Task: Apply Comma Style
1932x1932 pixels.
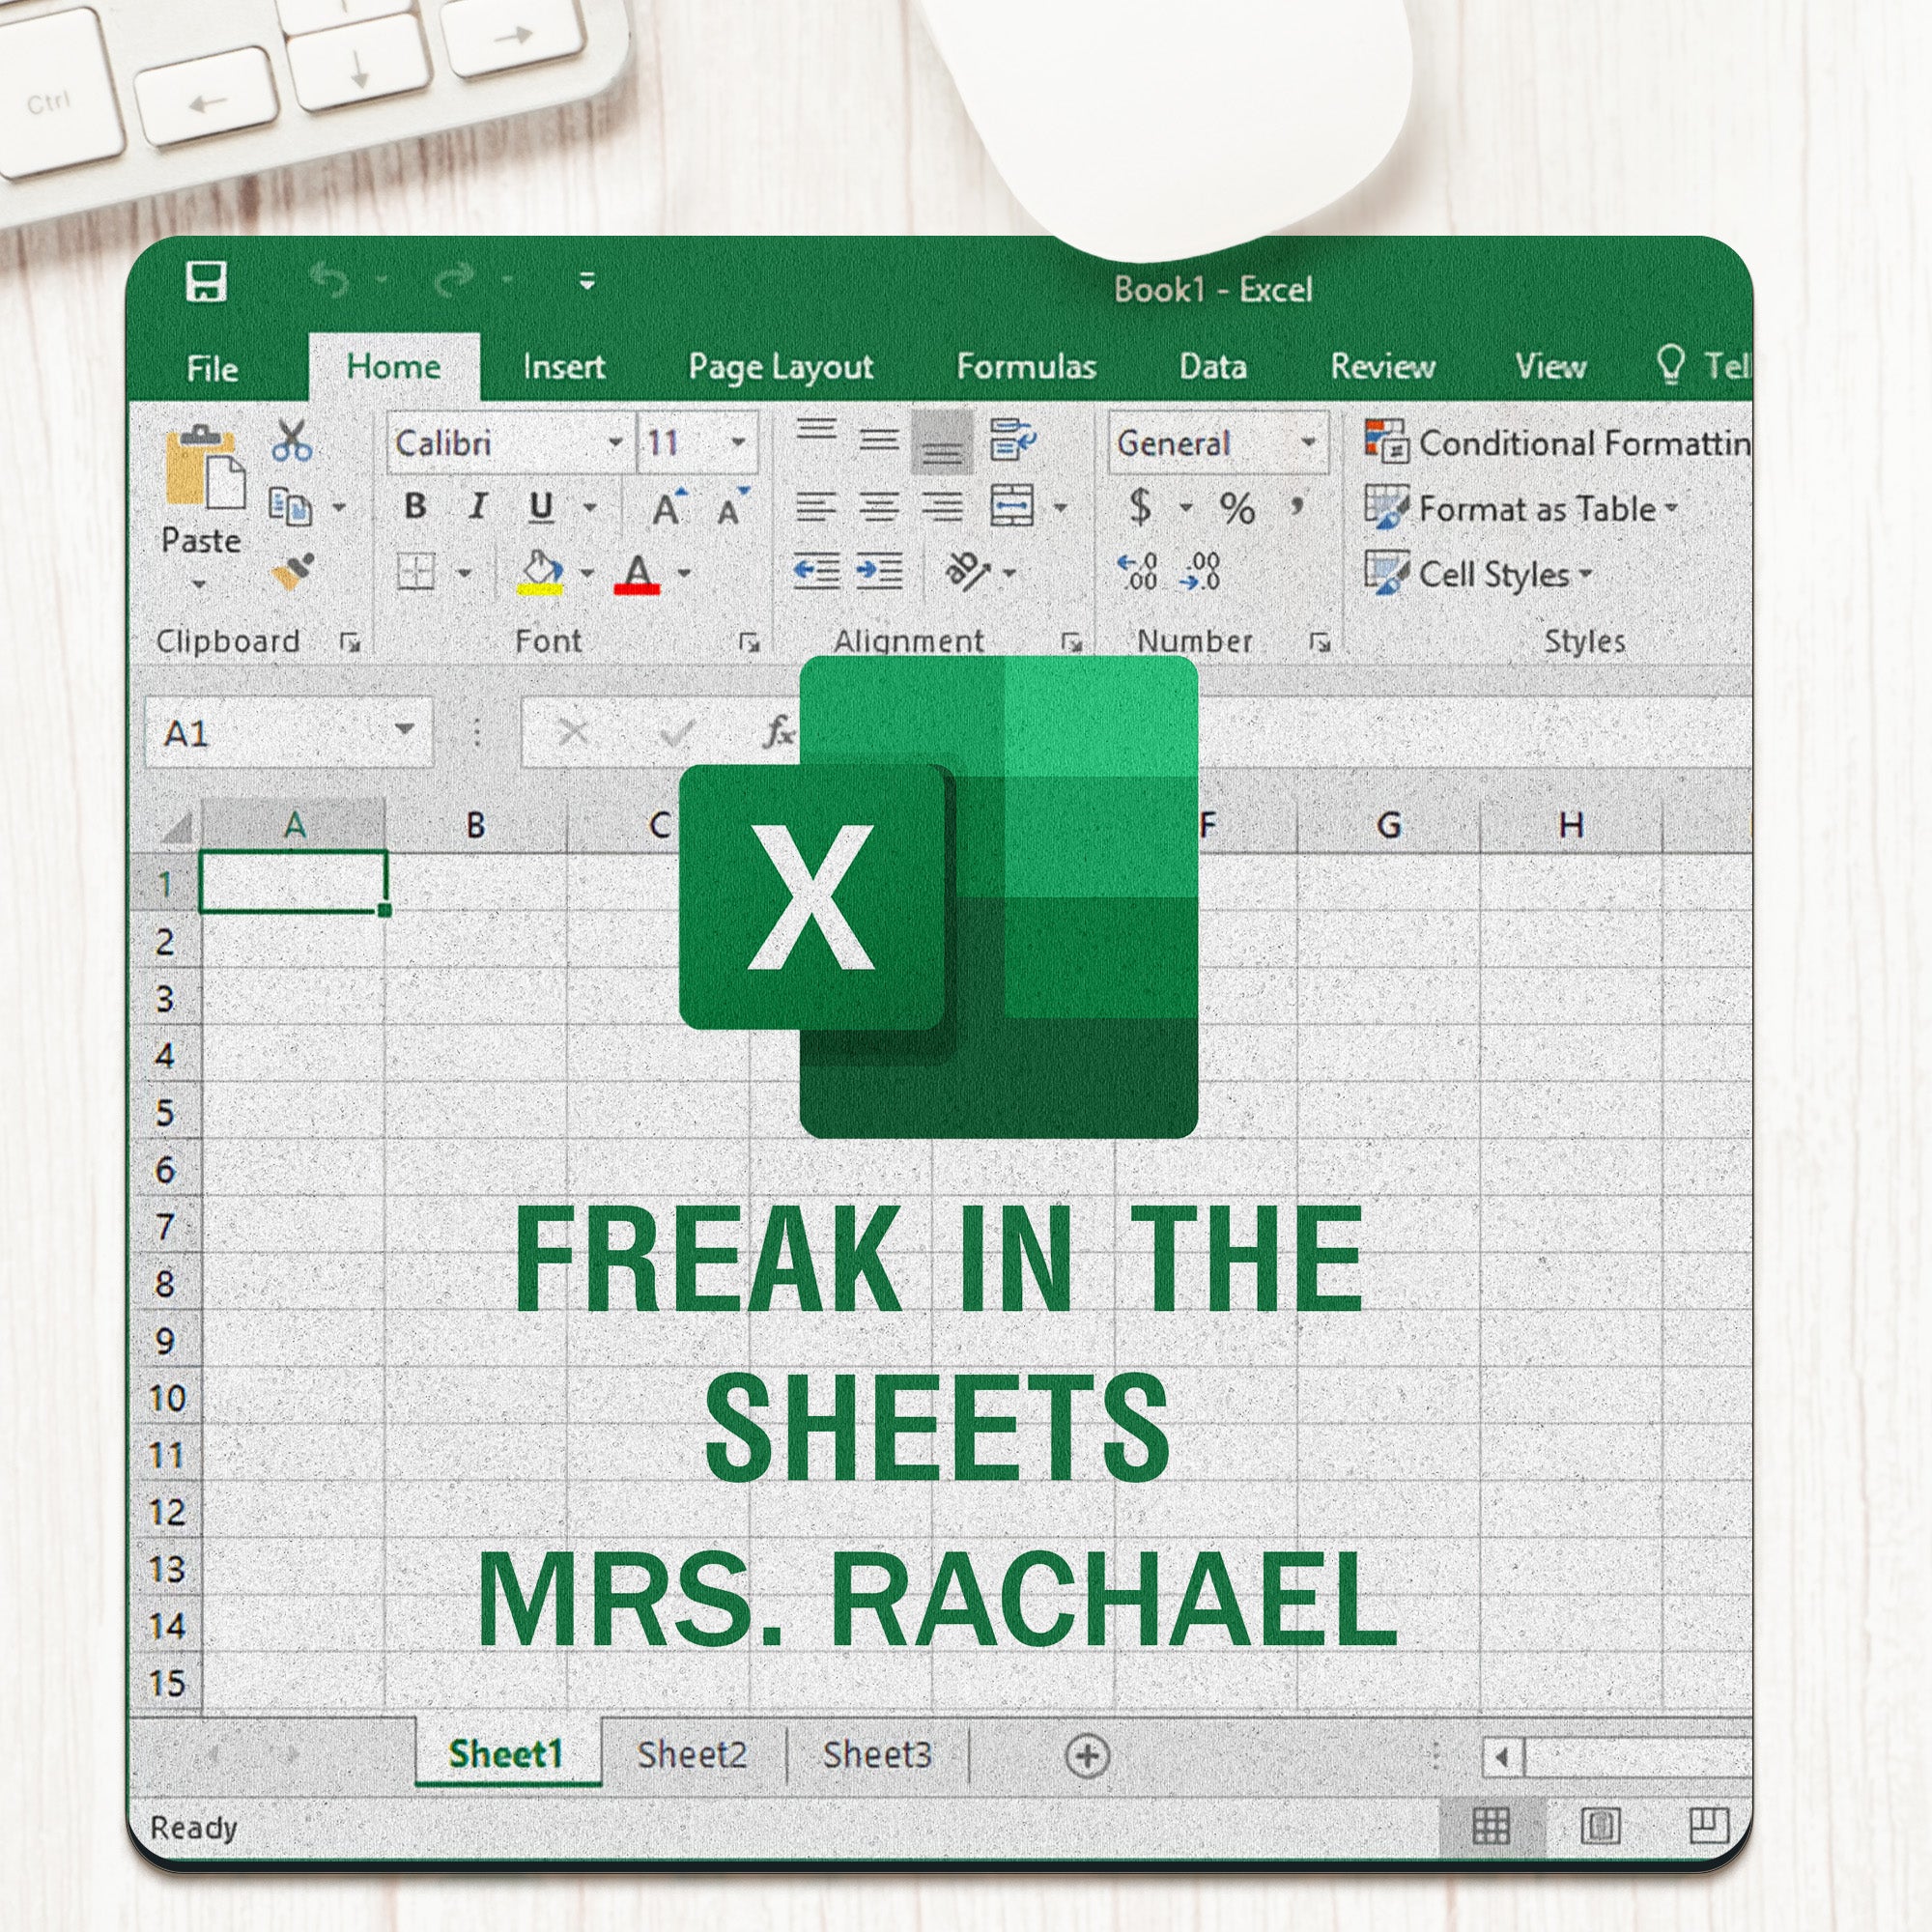Action: point(1297,505)
